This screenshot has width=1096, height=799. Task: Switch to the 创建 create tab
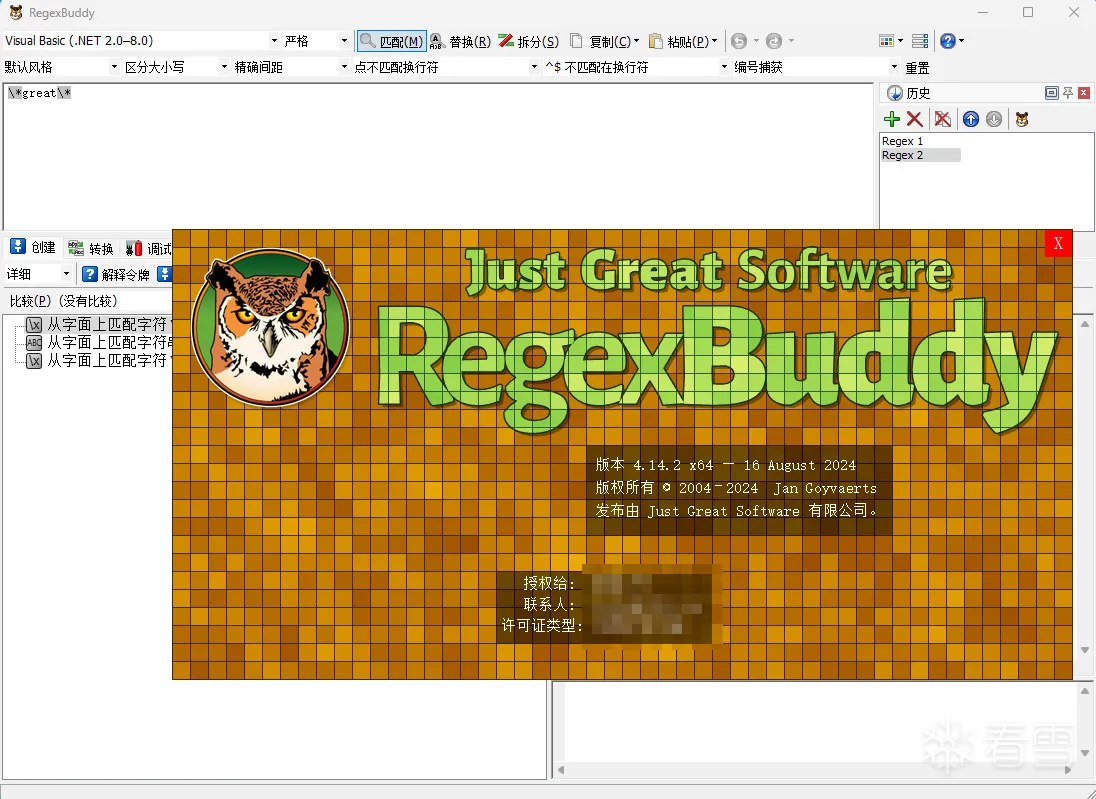pos(34,247)
